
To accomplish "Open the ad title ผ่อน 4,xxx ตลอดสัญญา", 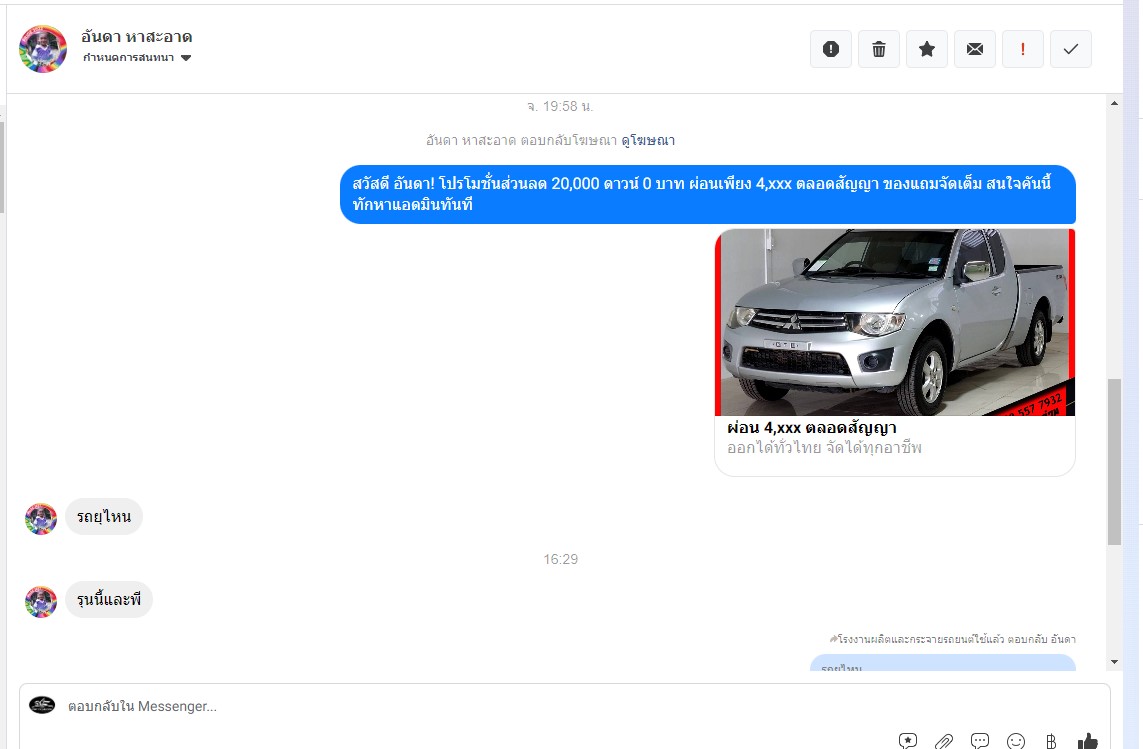I will 811,427.
